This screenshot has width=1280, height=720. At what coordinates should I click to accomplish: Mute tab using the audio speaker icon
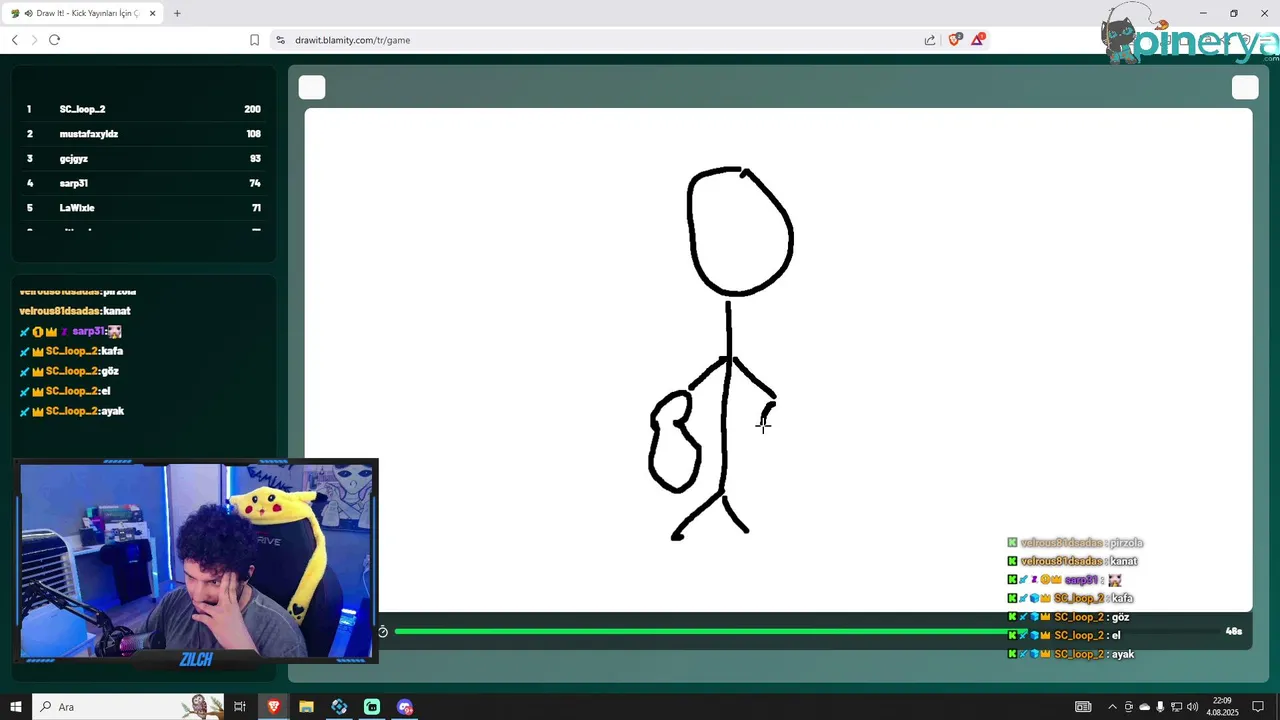point(27,13)
